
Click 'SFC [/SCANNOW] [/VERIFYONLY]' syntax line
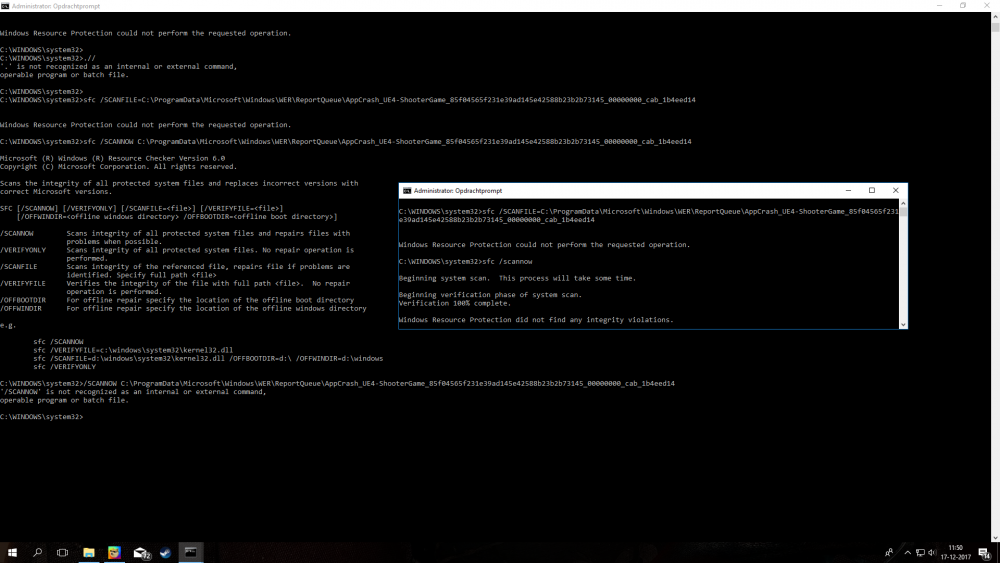pyautogui.click(x=142, y=208)
